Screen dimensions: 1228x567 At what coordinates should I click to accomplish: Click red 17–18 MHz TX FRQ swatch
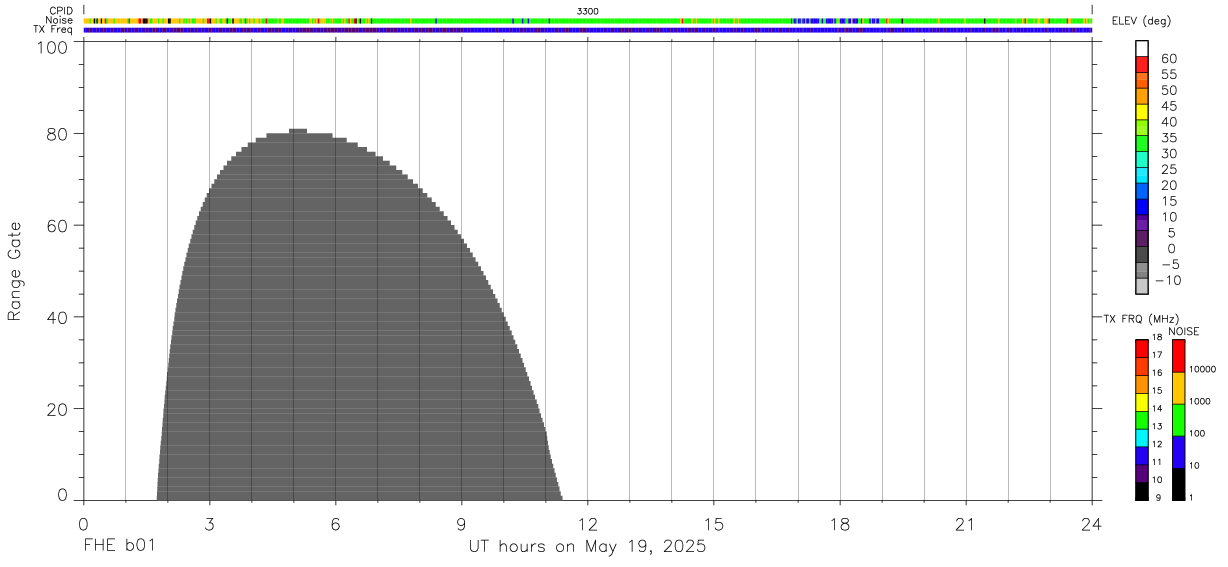click(1141, 348)
